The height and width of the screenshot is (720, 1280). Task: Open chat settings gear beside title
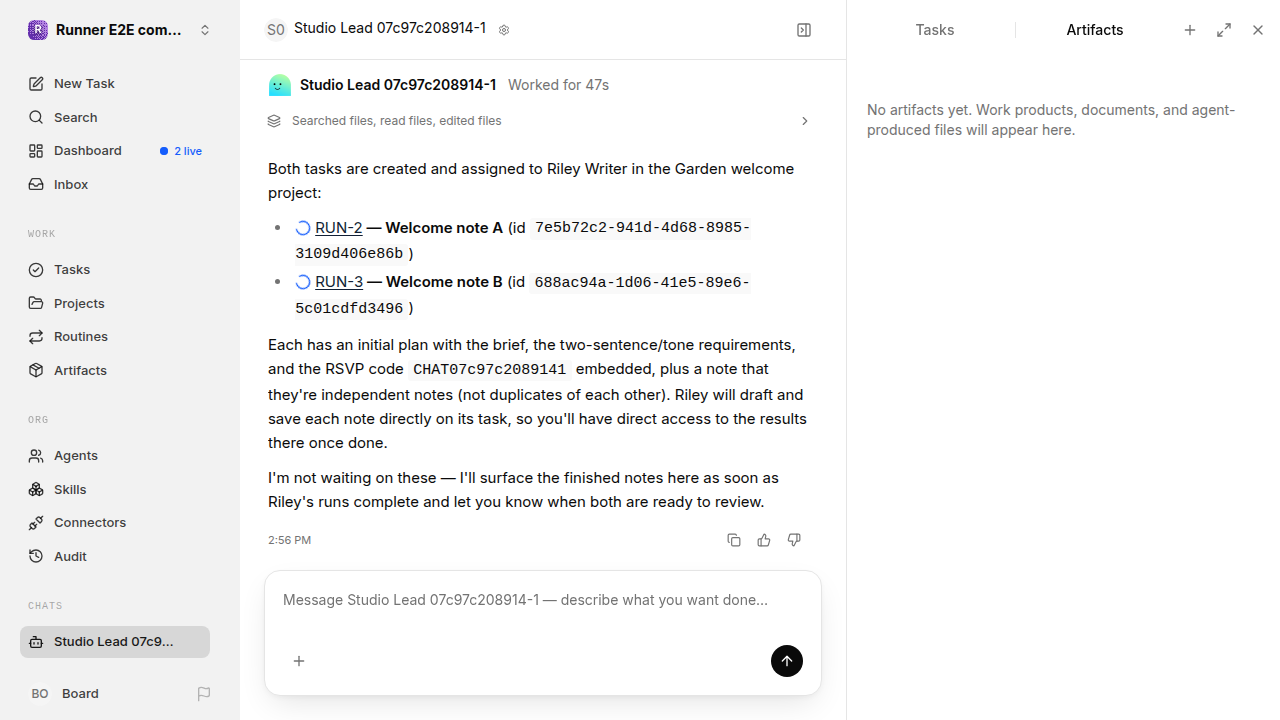(504, 30)
